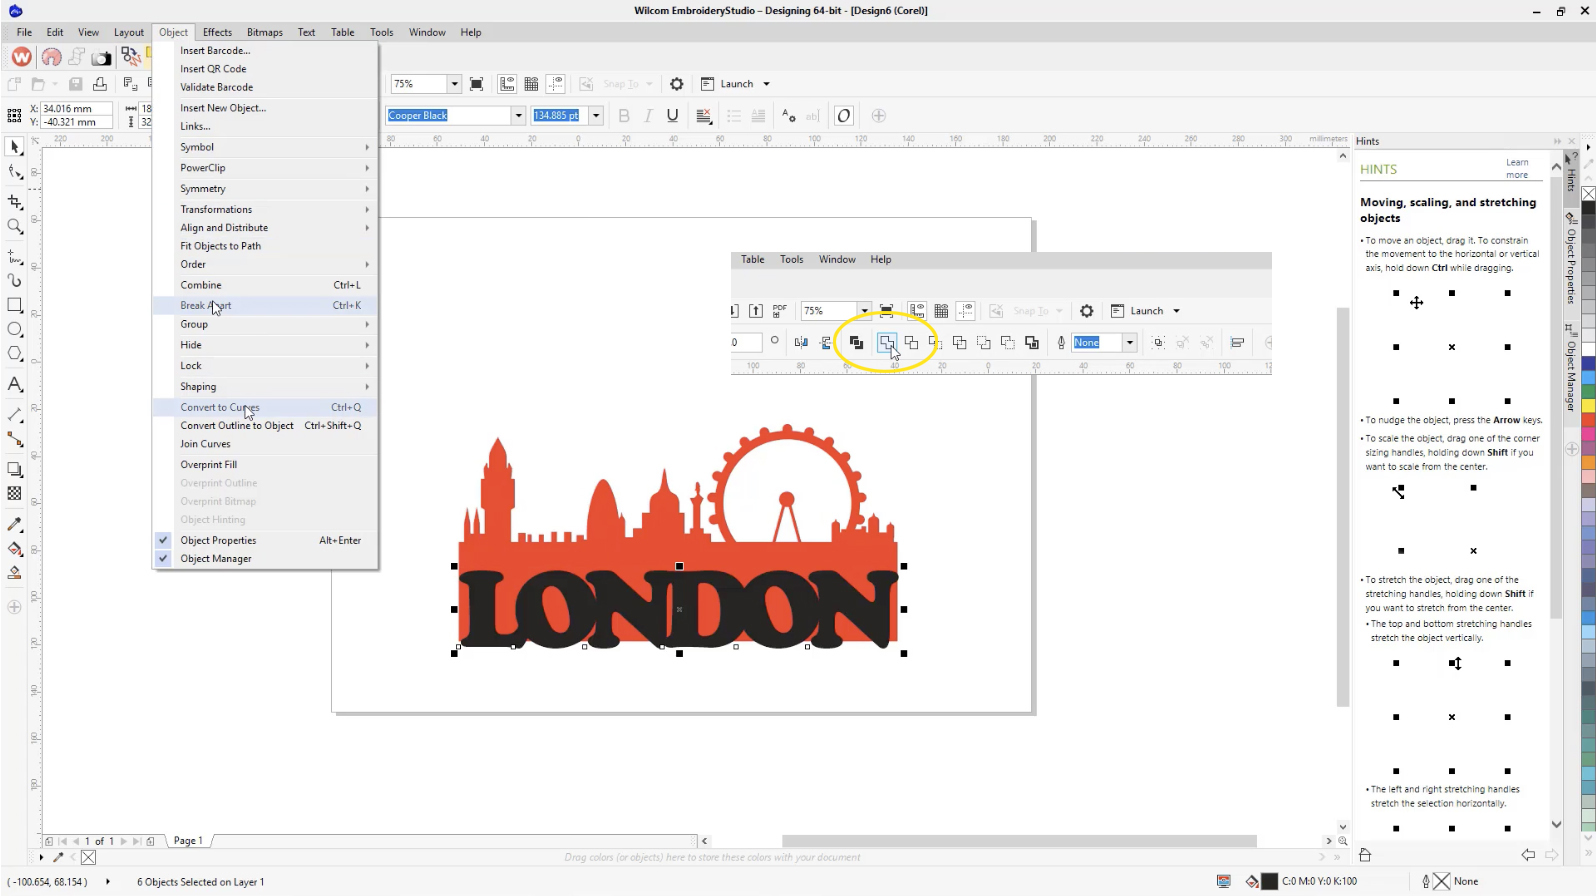Open the Cooper Black font dropdown
The image size is (1596, 896).
pos(518,115)
